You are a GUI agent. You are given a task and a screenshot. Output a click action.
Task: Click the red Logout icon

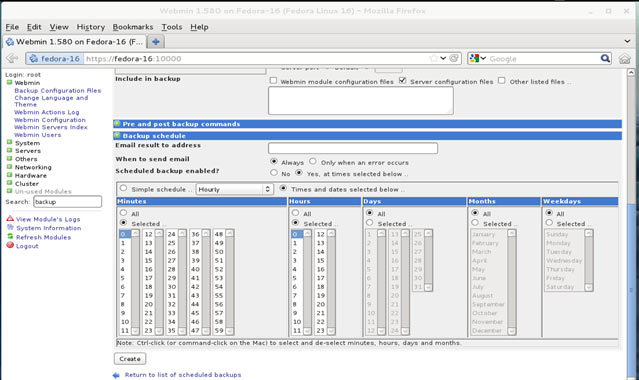pyautogui.click(x=10, y=245)
